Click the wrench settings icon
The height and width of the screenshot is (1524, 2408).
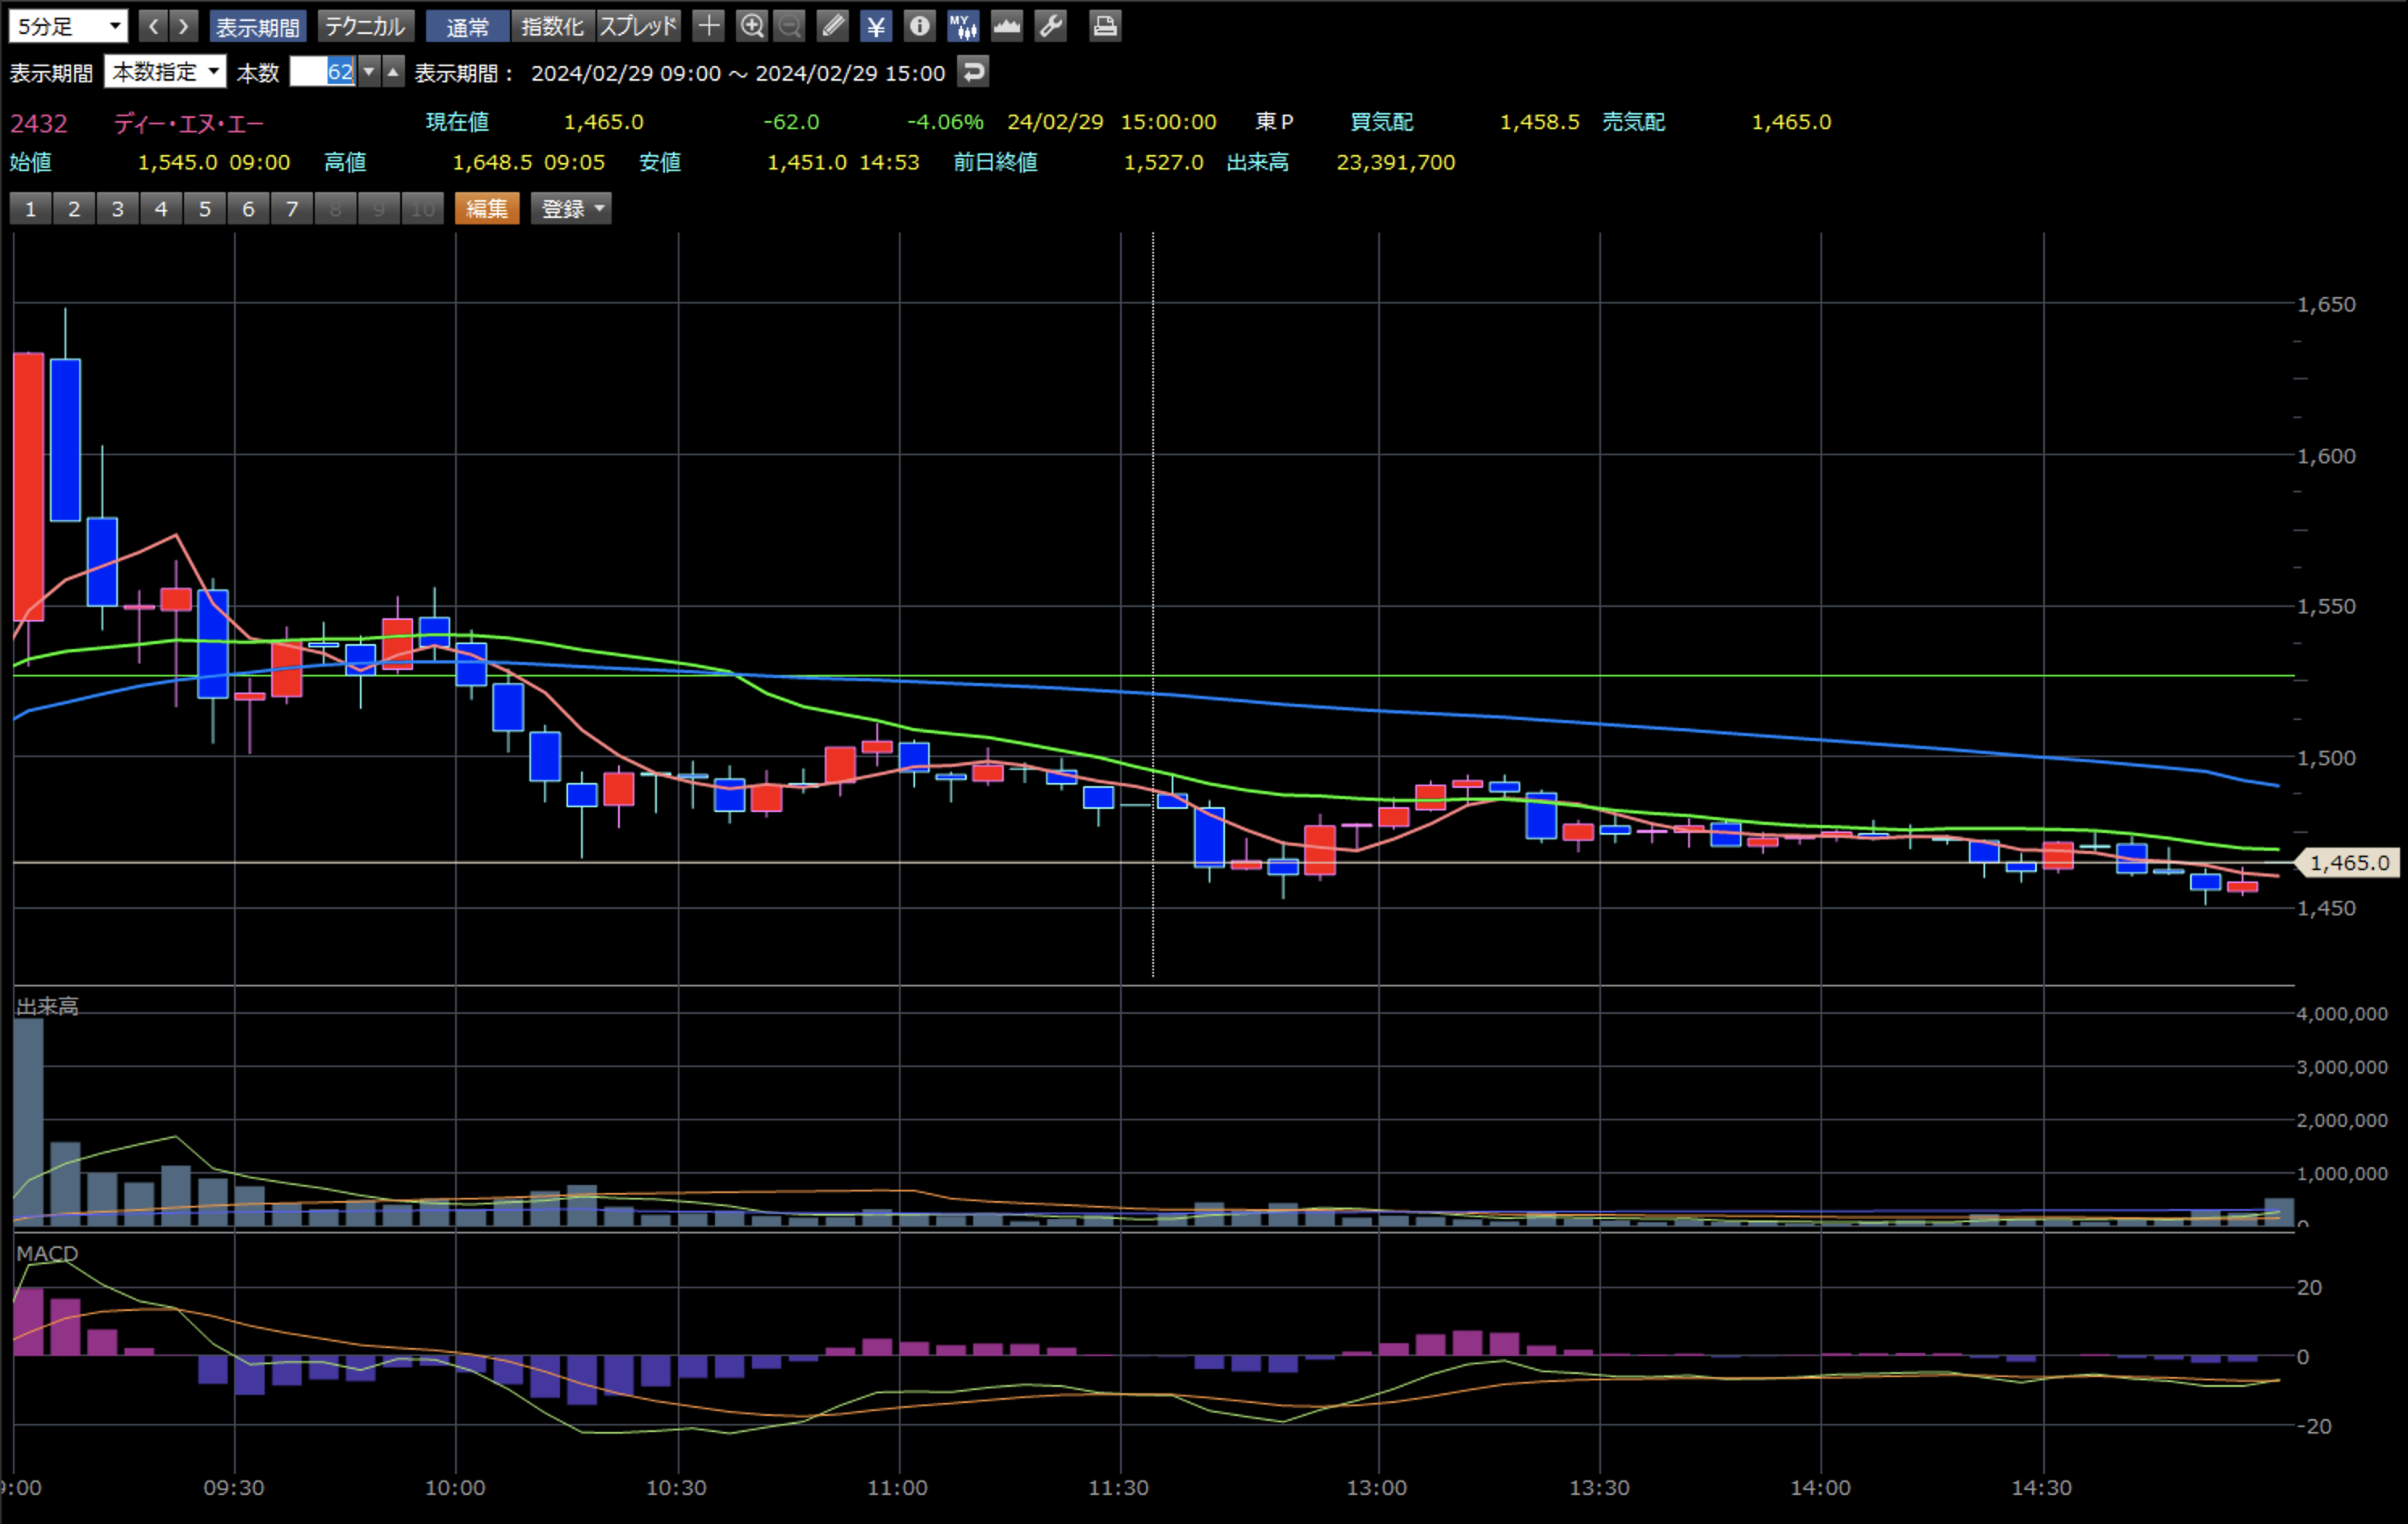1050,26
